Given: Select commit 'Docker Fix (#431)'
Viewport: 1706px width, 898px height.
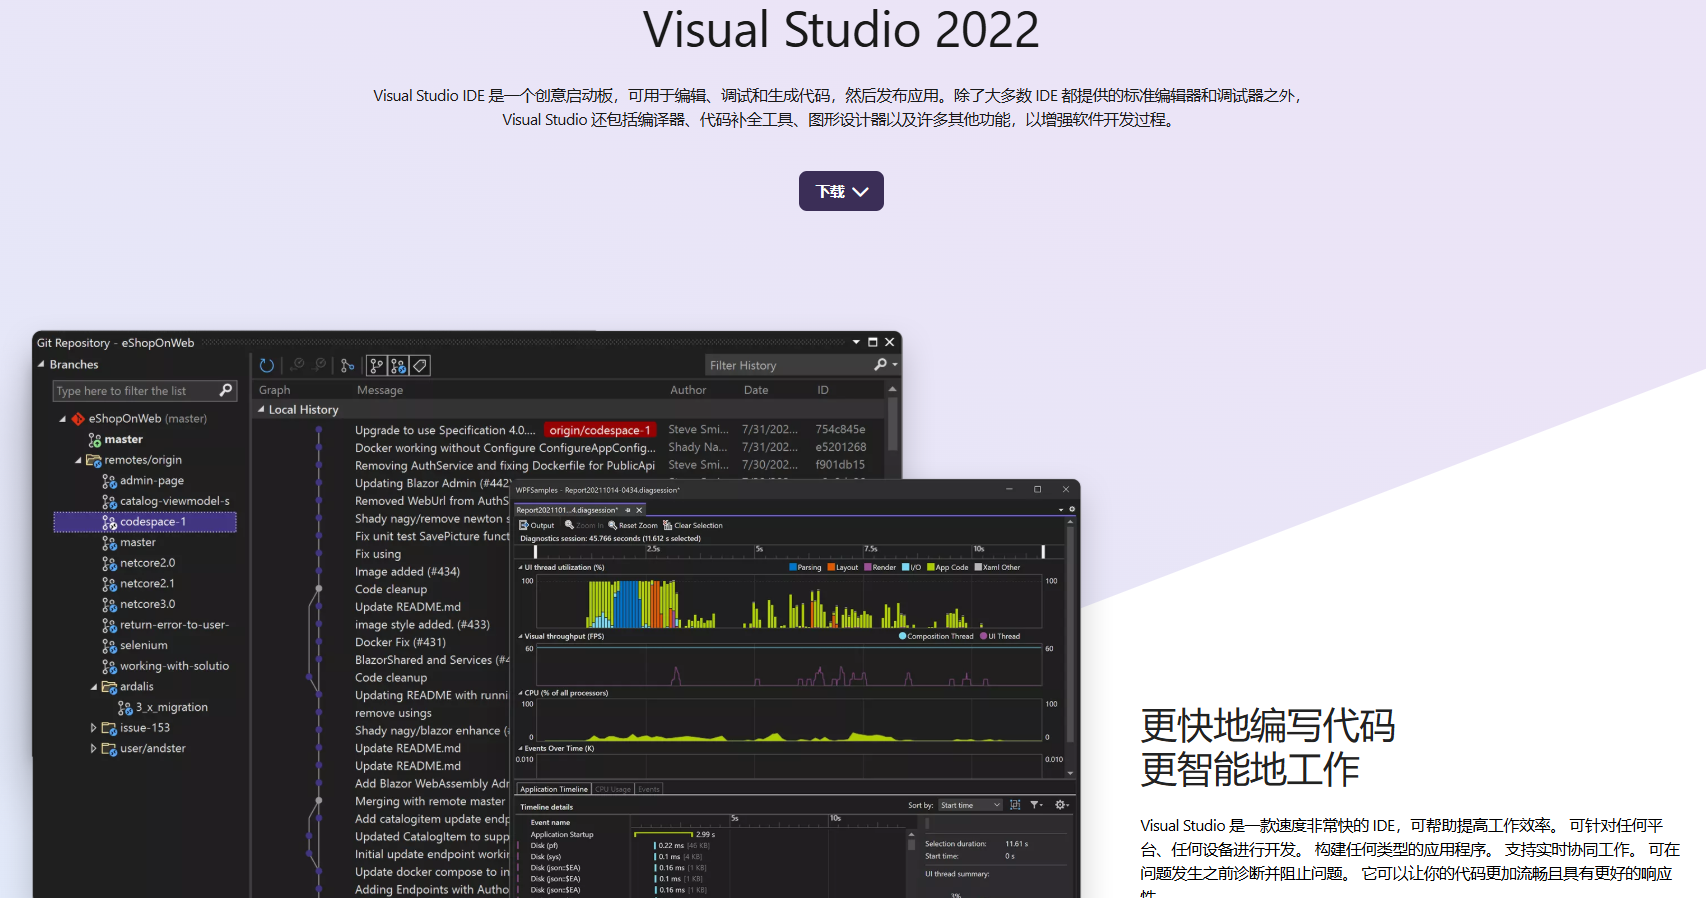Looking at the screenshot, I should 400,643.
